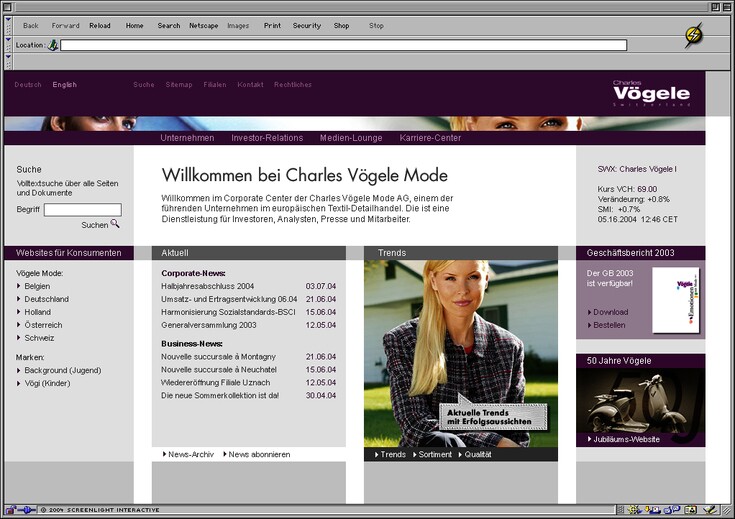735x519 pixels.
Task: Click the Netscape toolbar button
Action: [203, 26]
